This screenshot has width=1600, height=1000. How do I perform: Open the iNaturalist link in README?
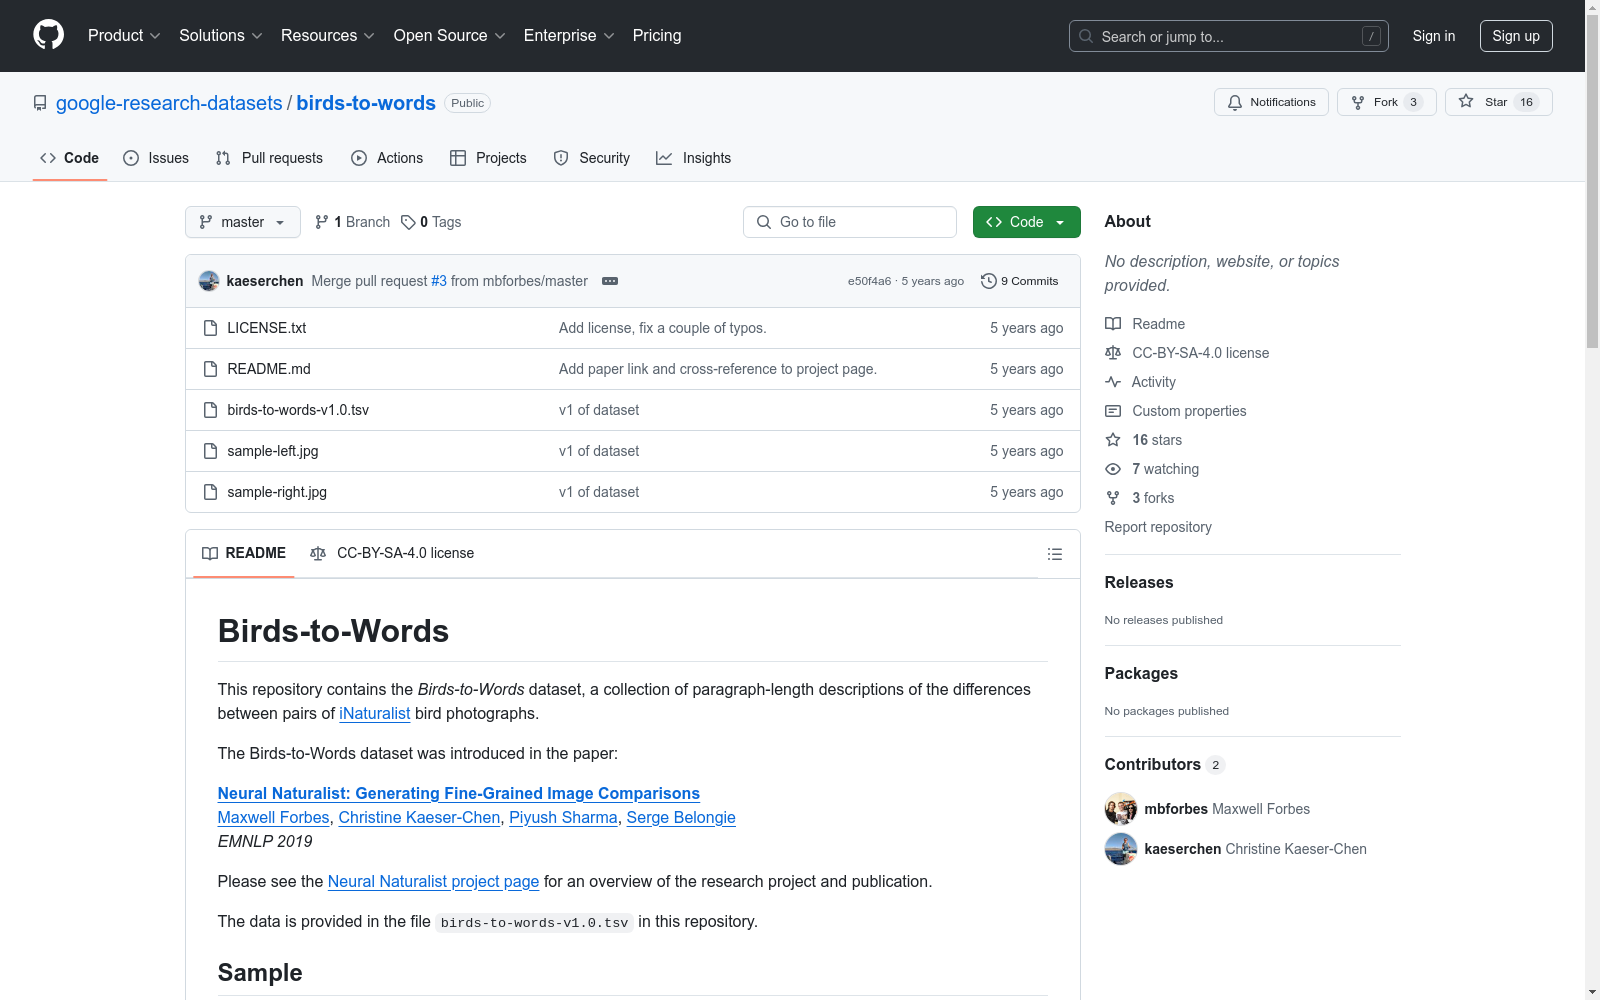coord(375,714)
